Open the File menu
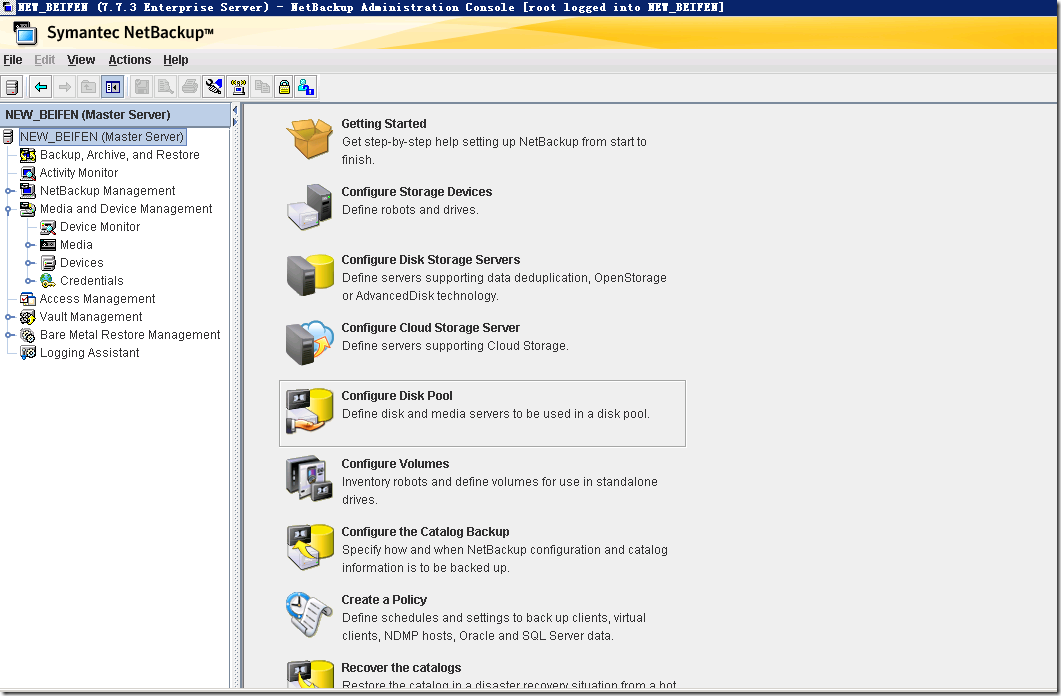This screenshot has height=696, width=1061. click(x=13, y=60)
